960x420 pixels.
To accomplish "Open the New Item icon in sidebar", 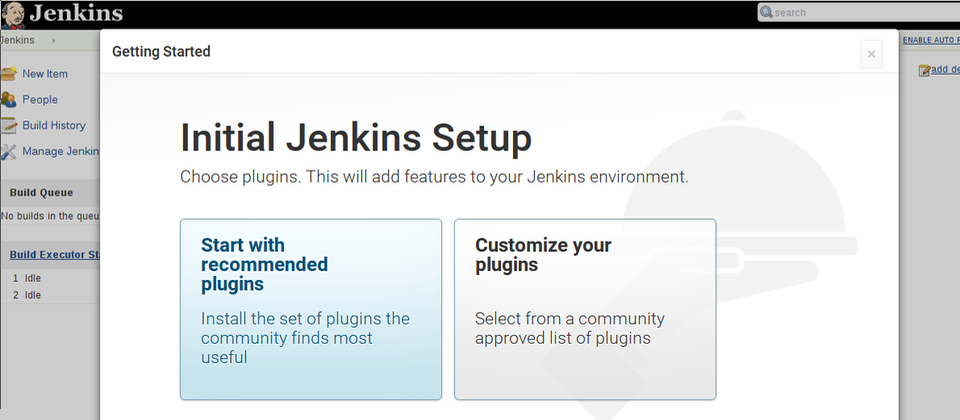I will pyautogui.click(x=9, y=74).
